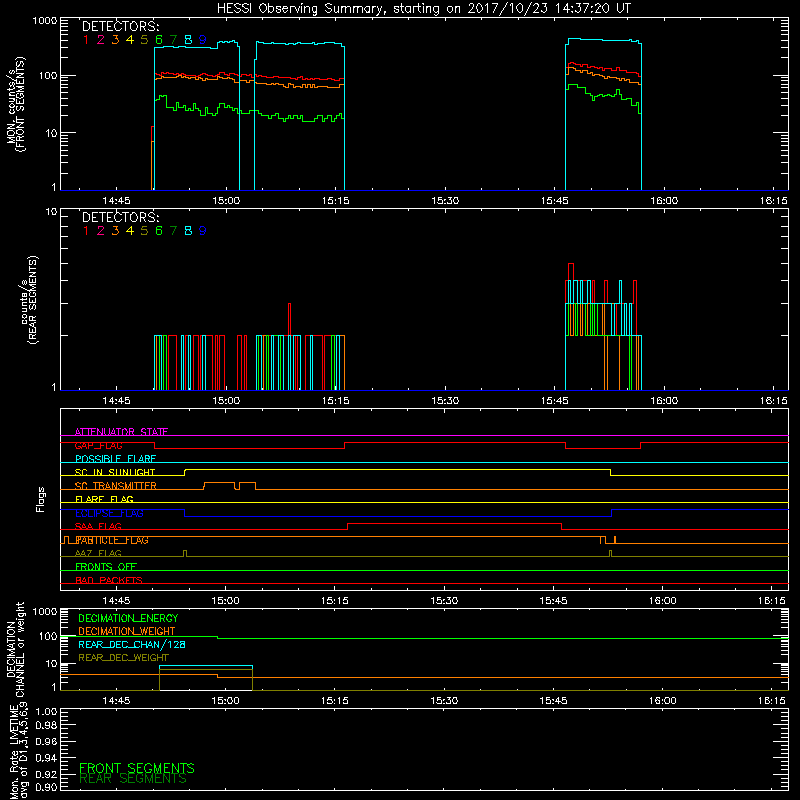The image size is (800, 800).
Task: Click the BAD_PACKETS flag label
Action: pyautogui.click(x=109, y=581)
